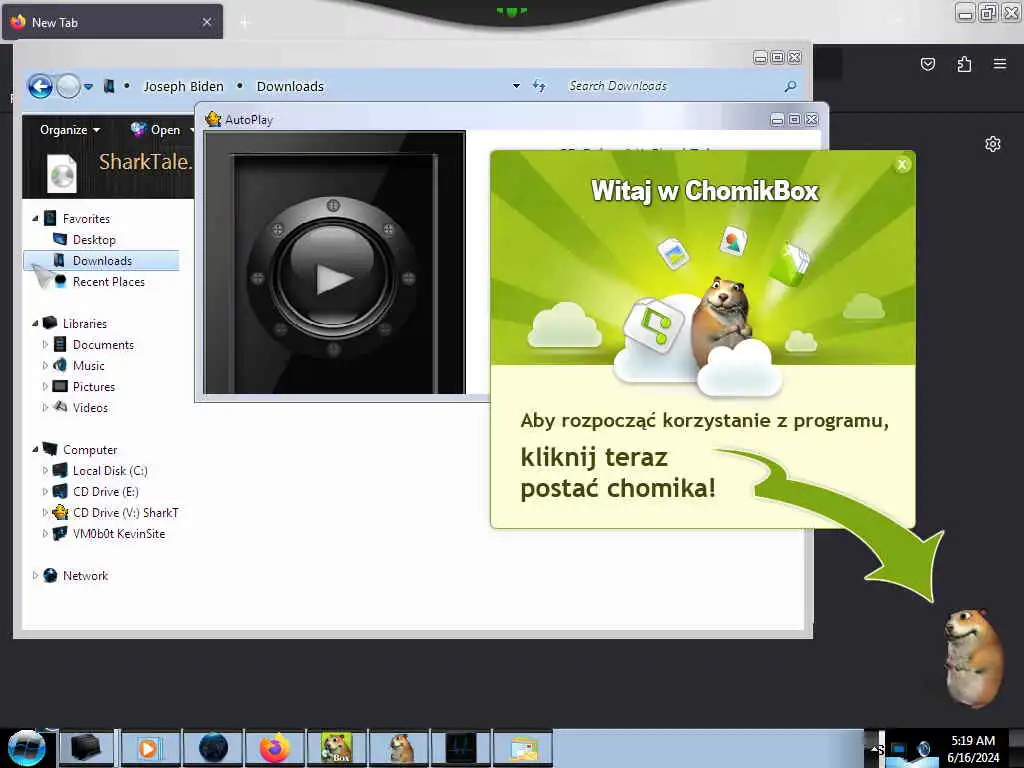Click Downloads in the address path

(x=290, y=86)
